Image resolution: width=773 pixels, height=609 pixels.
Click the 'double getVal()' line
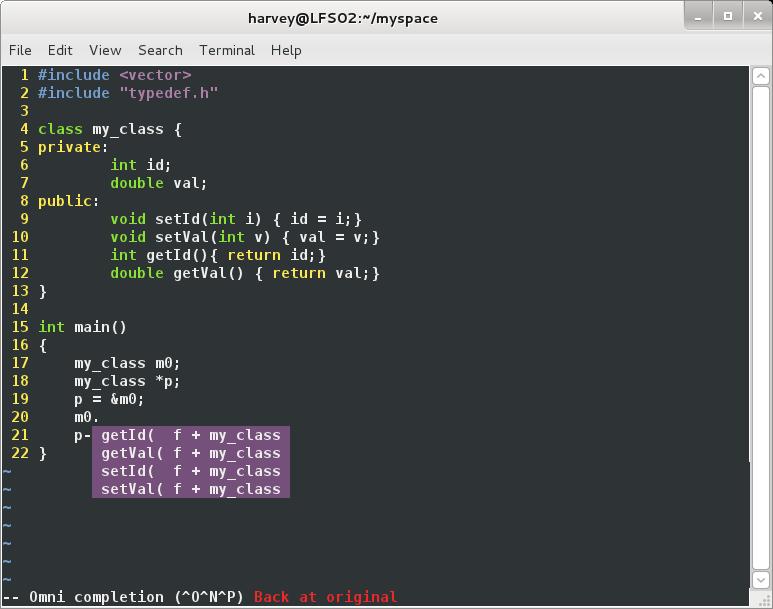pos(245,273)
